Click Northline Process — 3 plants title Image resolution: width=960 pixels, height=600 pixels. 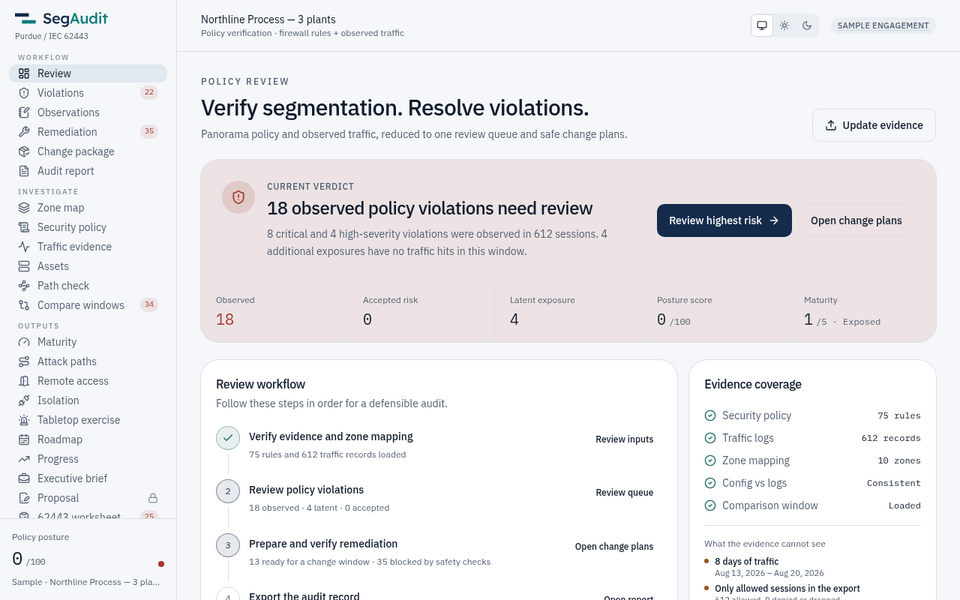click(x=268, y=20)
